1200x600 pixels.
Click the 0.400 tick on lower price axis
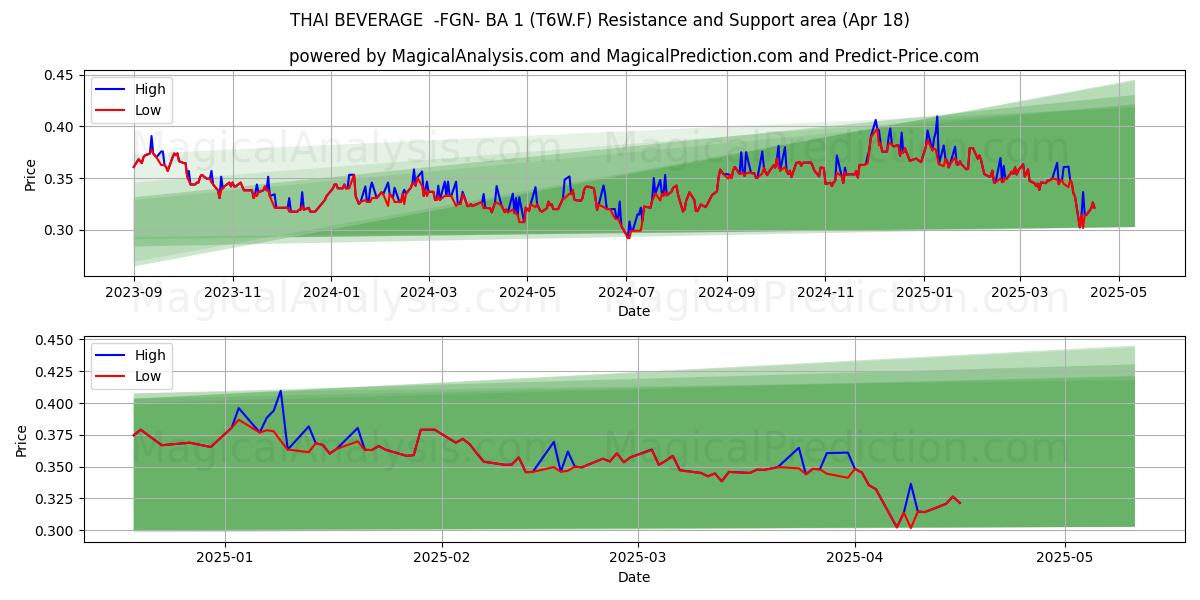(x=55, y=404)
